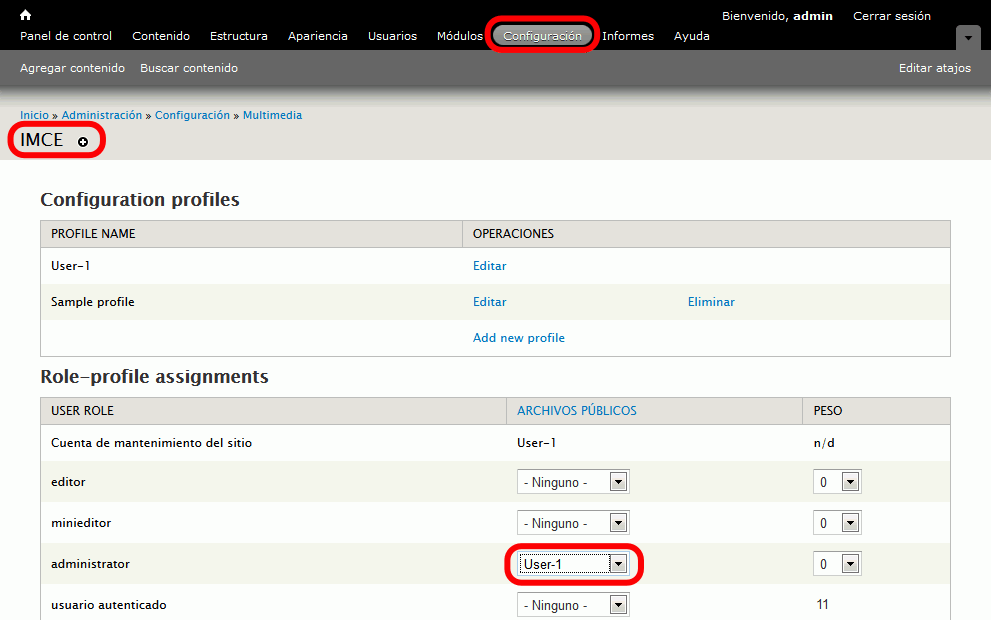The width and height of the screenshot is (991, 620).
Task: Open the usuario autenticado profile dropdown
Action: tap(573, 605)
